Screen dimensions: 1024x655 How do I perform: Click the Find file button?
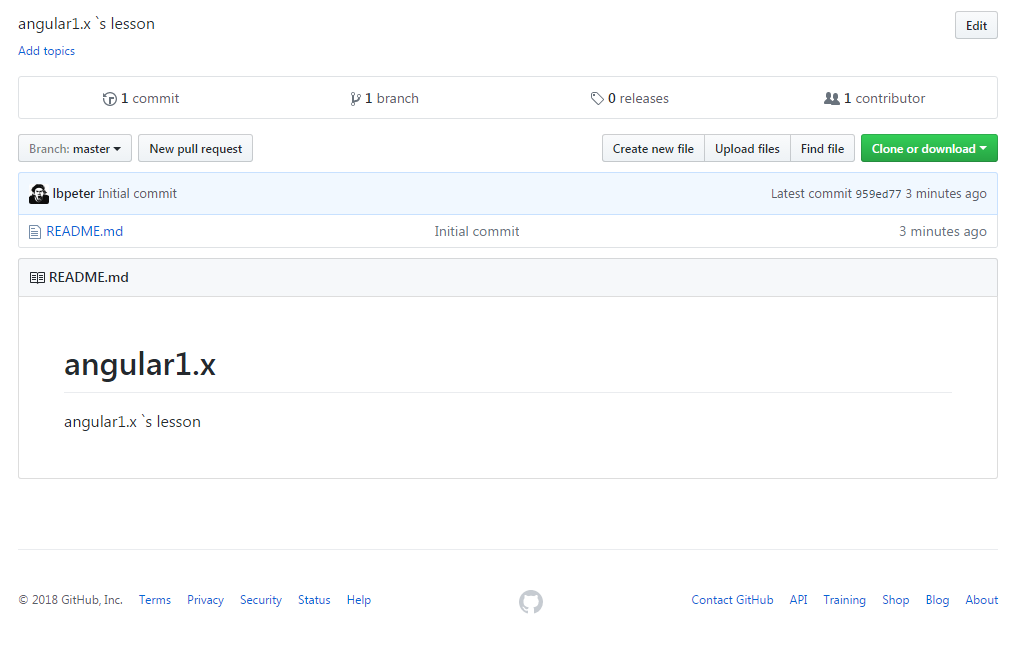point(822,148)
